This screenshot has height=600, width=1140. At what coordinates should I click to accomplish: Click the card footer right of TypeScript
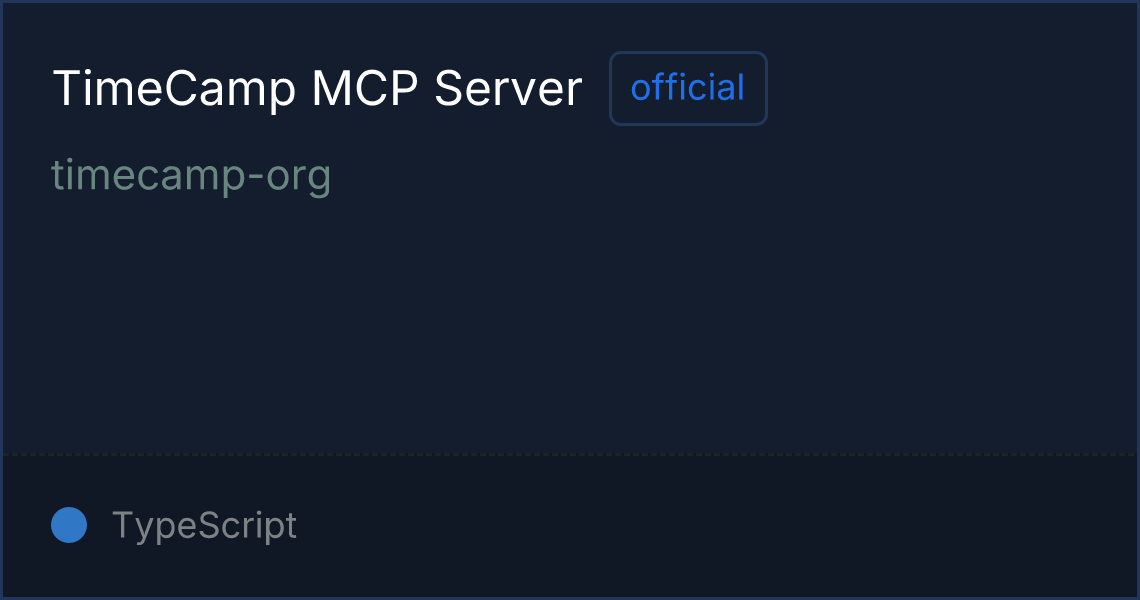point(716,525)
